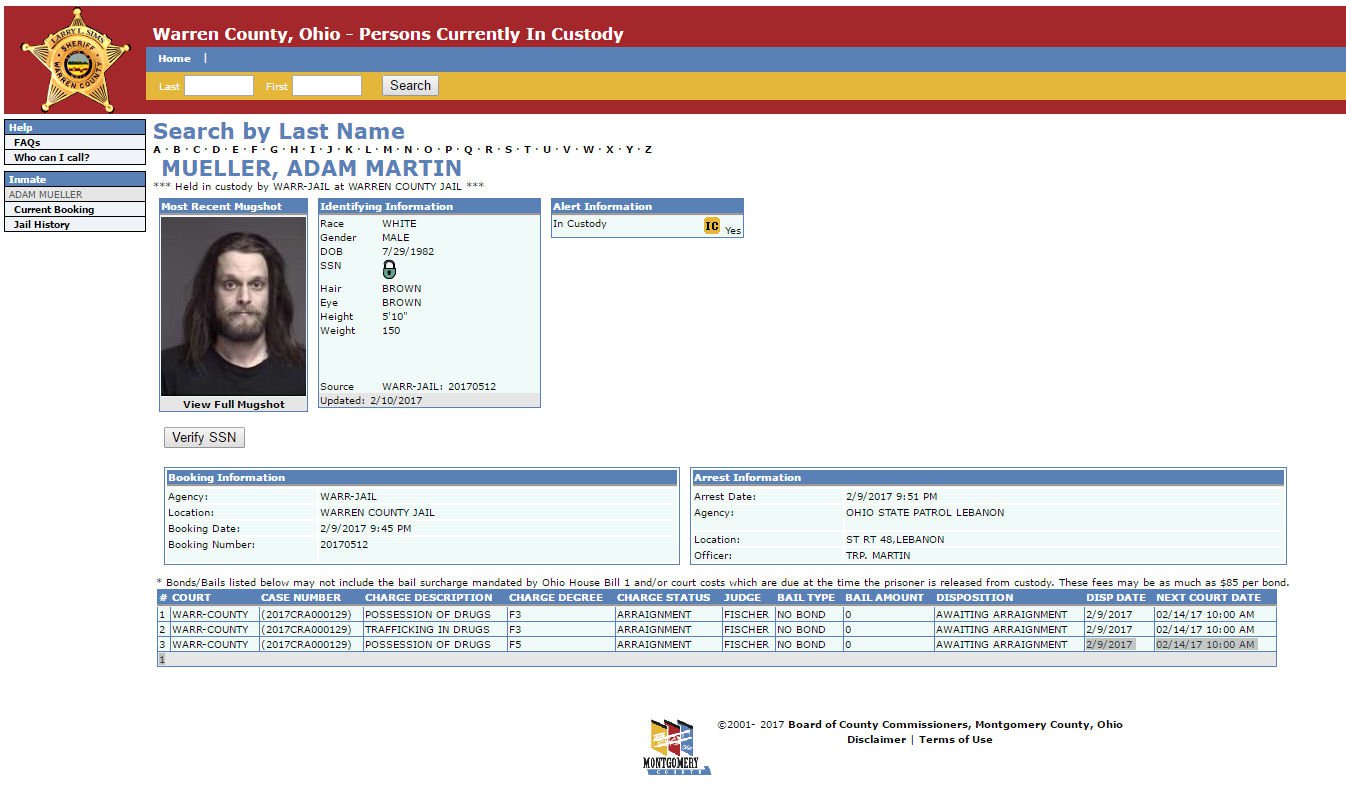Select Current Booking in sidebar

click(54, 210)
